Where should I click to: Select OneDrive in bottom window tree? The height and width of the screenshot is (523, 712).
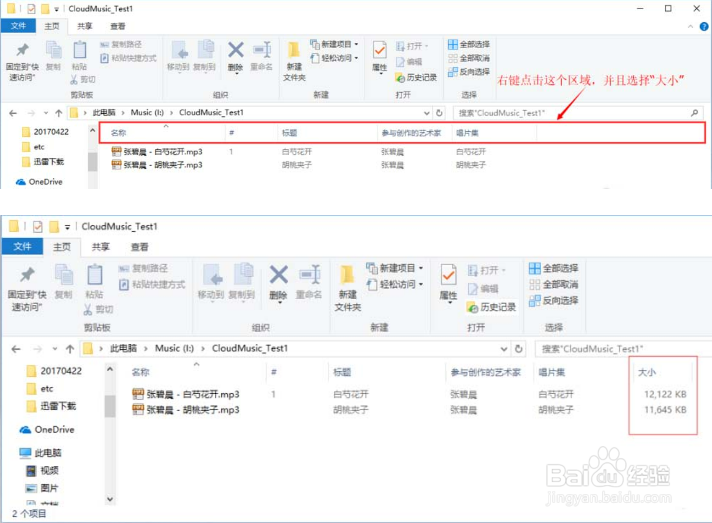pyautogui.click(x=47, y=429)
